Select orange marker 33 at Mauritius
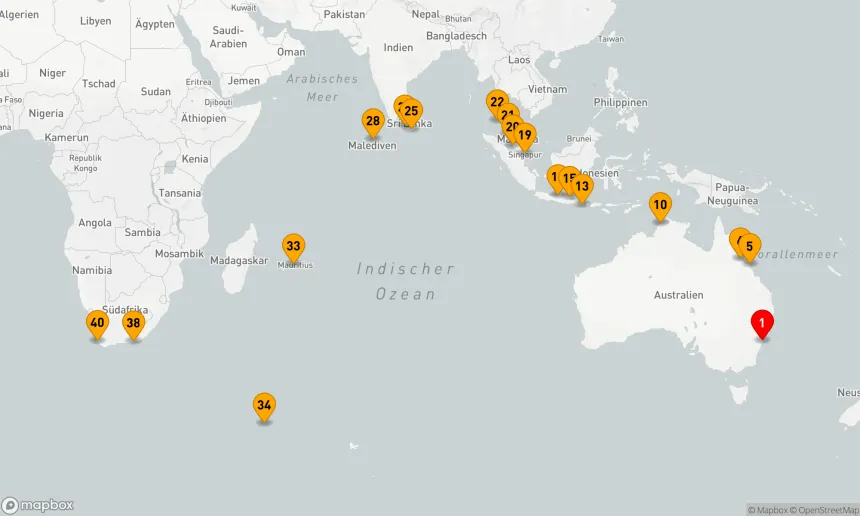 pyautogui.click(x=293, y=246)
